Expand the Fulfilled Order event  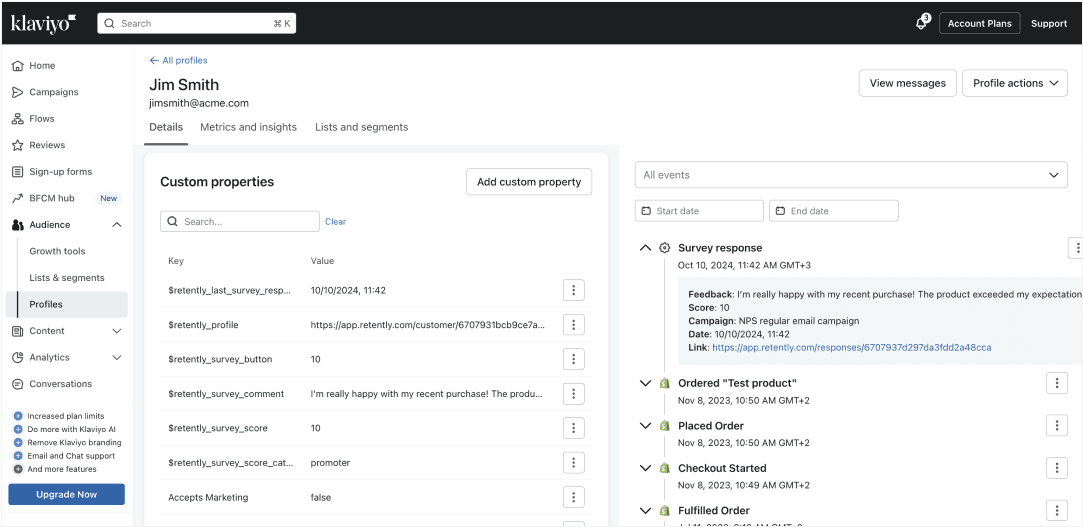tap(645, 510)
